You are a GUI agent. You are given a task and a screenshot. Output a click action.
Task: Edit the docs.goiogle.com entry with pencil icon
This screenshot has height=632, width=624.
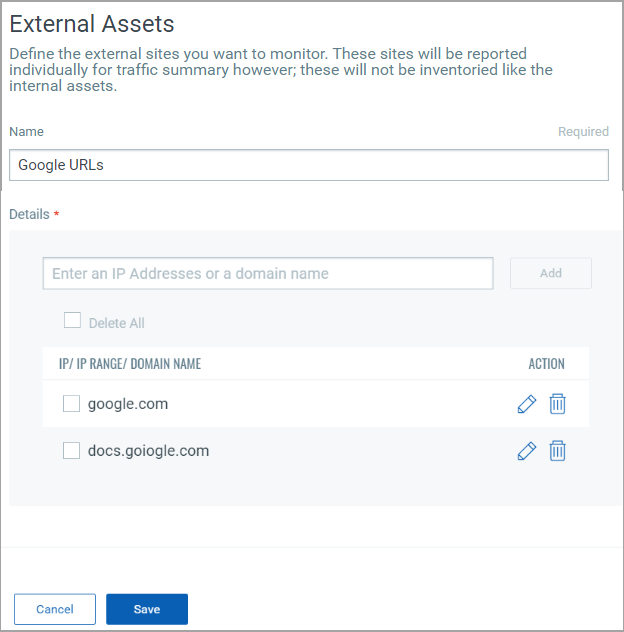point(527,451)
